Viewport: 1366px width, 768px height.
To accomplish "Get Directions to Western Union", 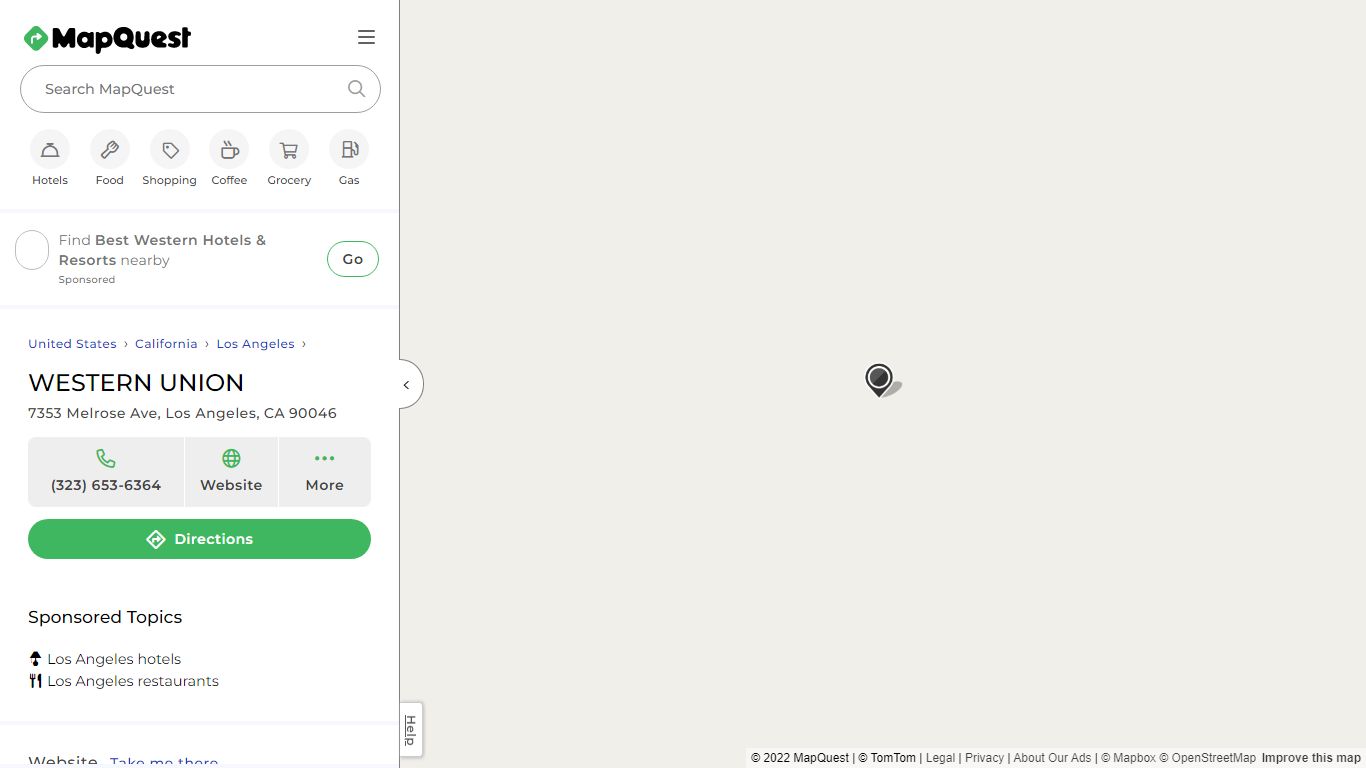I will click(x=199, y=539).
